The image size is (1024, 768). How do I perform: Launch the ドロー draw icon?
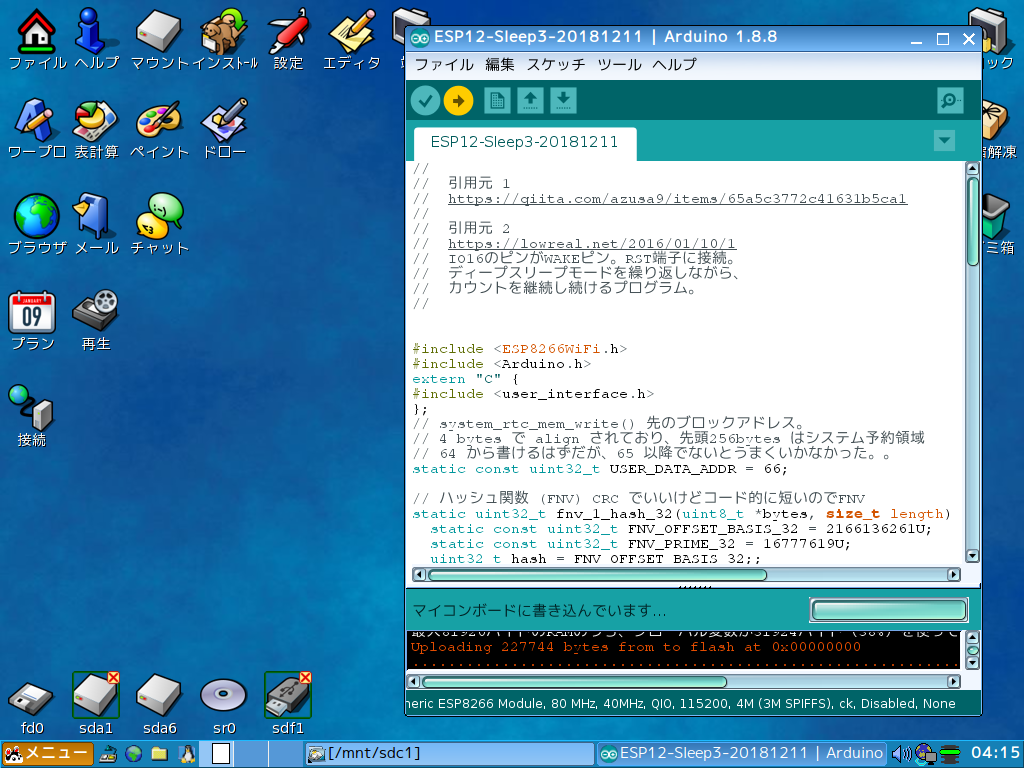(x=224, y=129)
